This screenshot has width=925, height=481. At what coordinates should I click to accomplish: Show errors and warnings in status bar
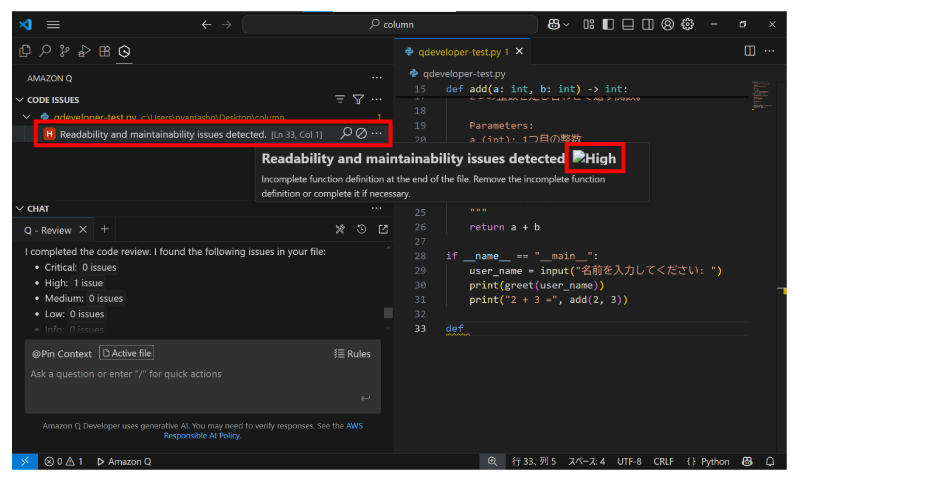coord(64,462)
